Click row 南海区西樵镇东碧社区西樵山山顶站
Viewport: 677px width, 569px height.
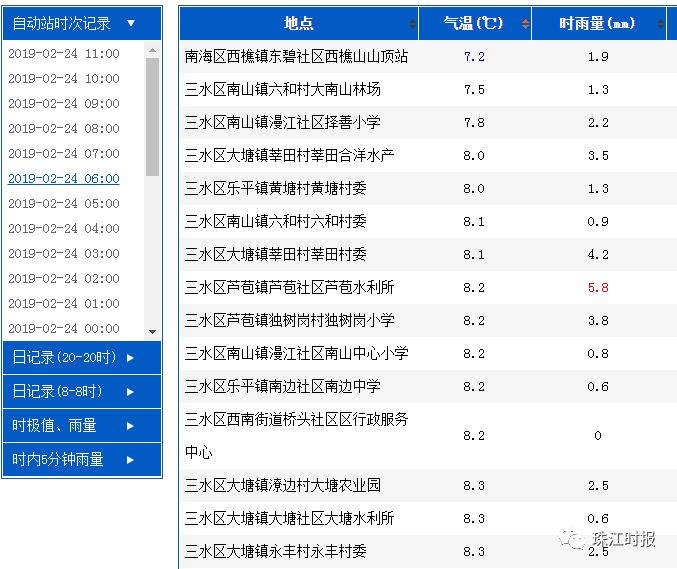pos(428,57)
